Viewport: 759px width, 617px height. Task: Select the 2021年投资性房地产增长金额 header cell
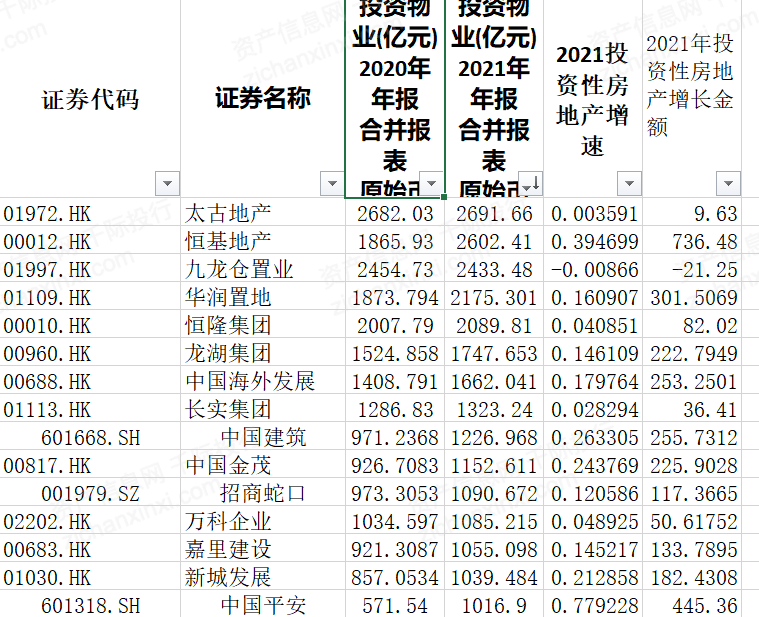click(692, 98)
